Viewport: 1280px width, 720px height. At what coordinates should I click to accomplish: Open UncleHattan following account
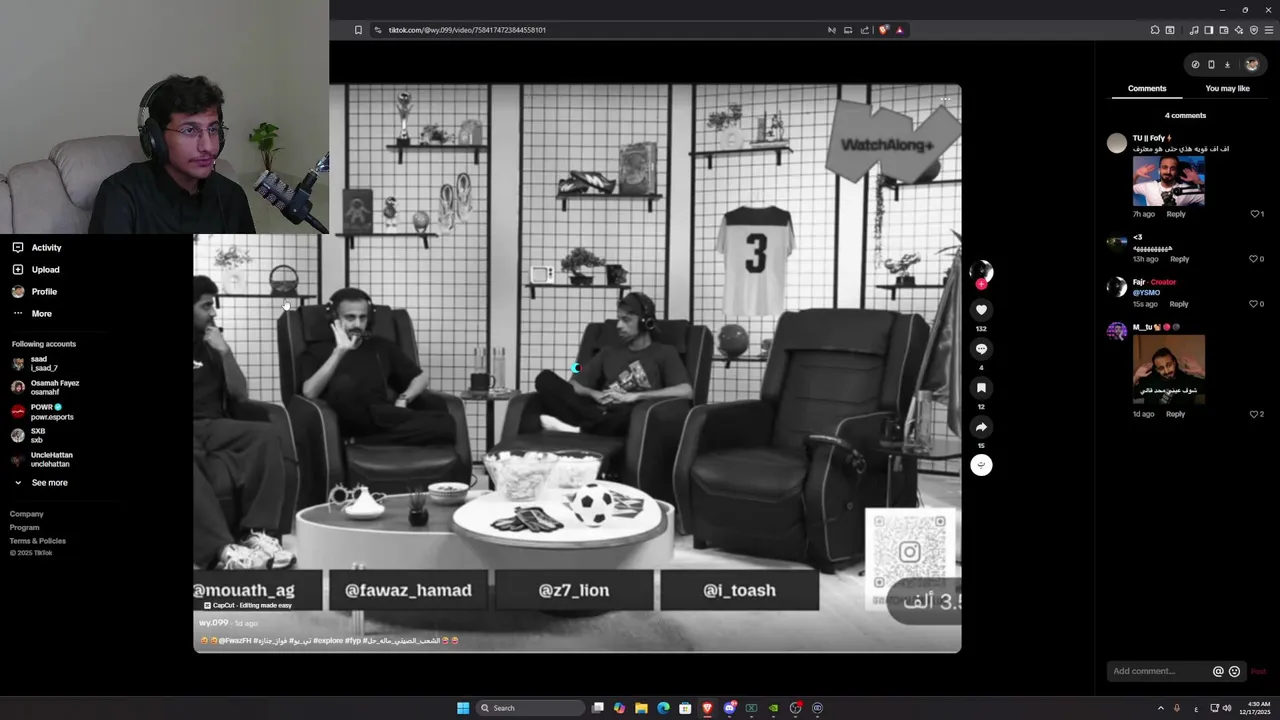pyautogui.click(x=42, y=460)
